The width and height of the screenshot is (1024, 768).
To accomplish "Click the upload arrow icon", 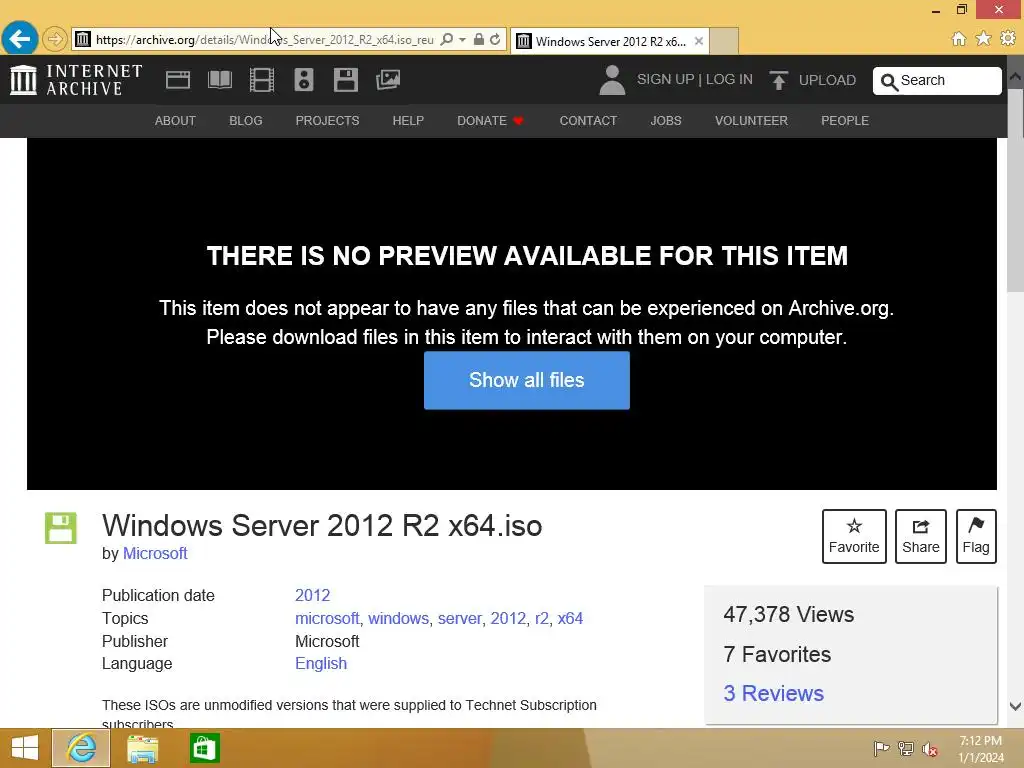I will click(x=778, y=80).
